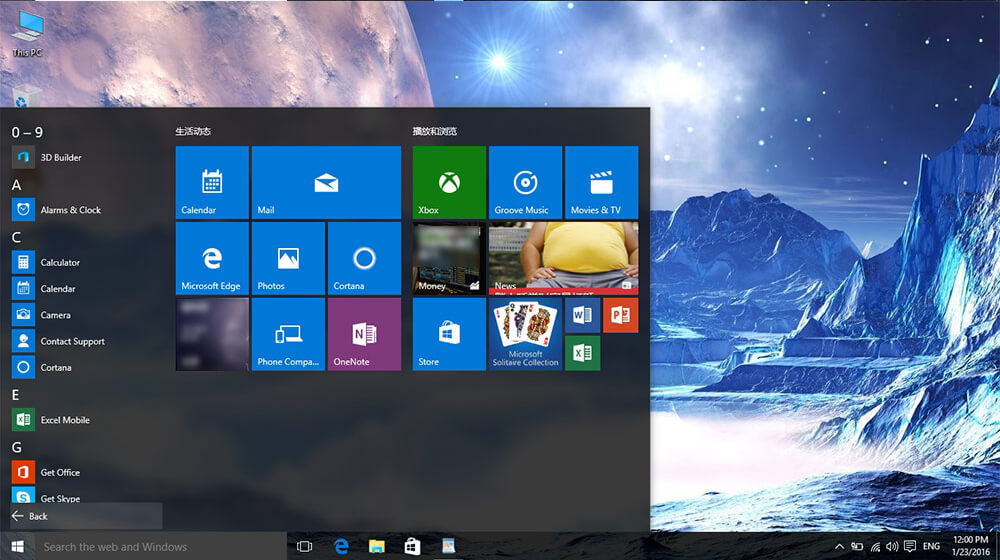Open the volume speaker tray icon

[x=892, y=547]
